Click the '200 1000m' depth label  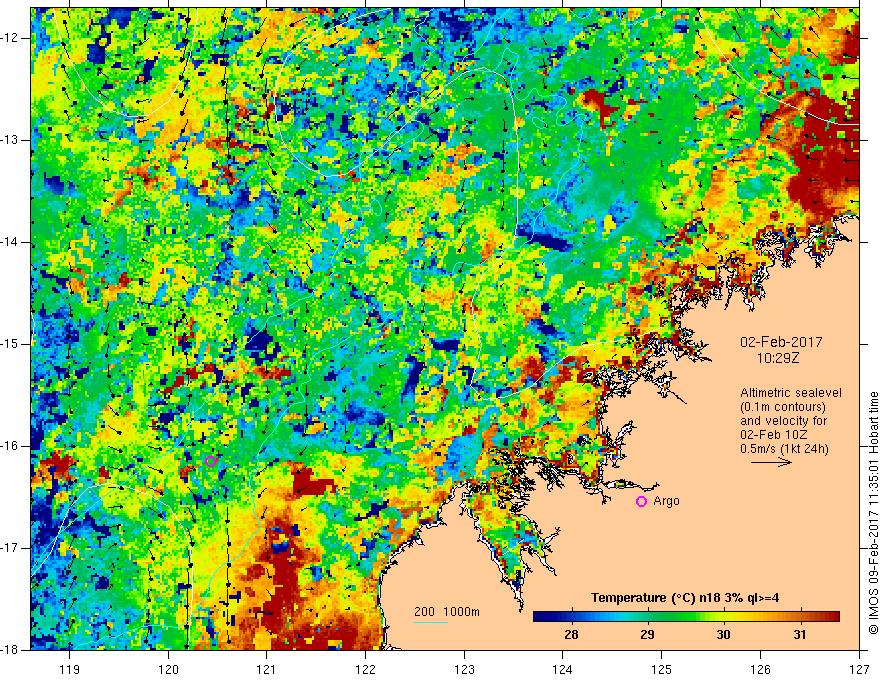point(447,612)
